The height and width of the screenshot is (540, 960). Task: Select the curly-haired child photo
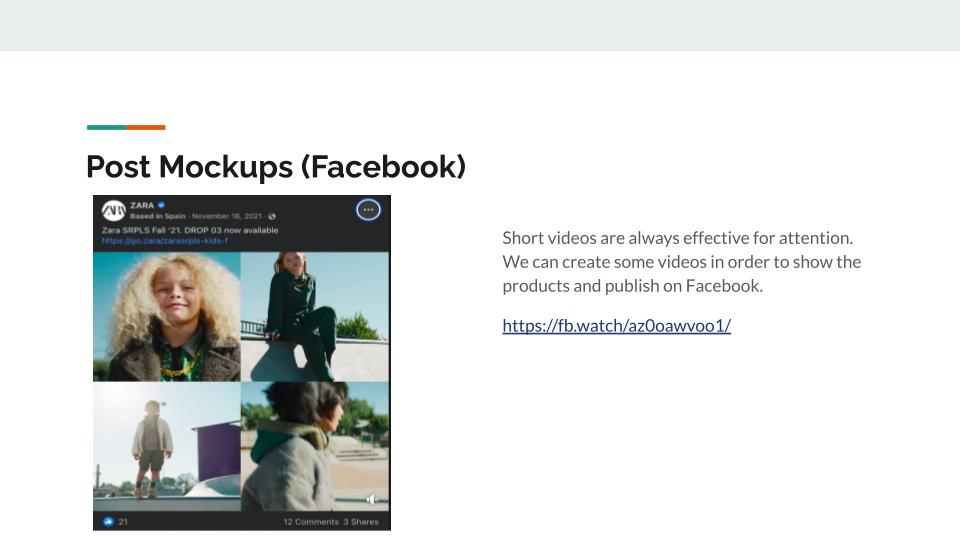166,316
